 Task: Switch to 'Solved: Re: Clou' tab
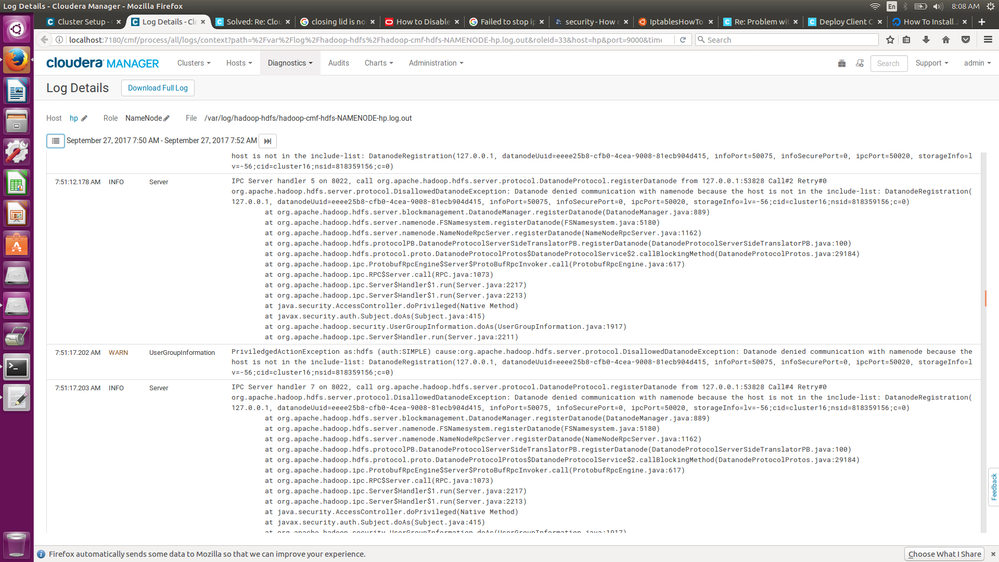point(253,22)
